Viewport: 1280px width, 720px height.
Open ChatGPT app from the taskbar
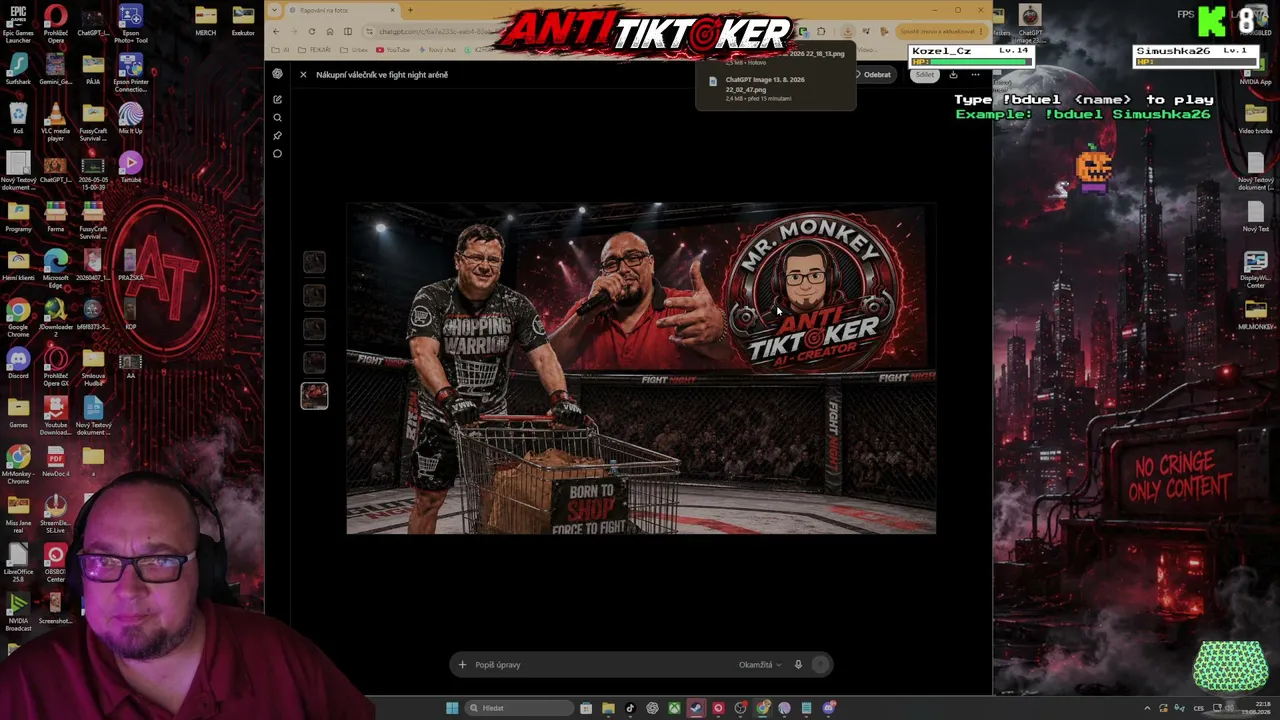tap(652, 708)
